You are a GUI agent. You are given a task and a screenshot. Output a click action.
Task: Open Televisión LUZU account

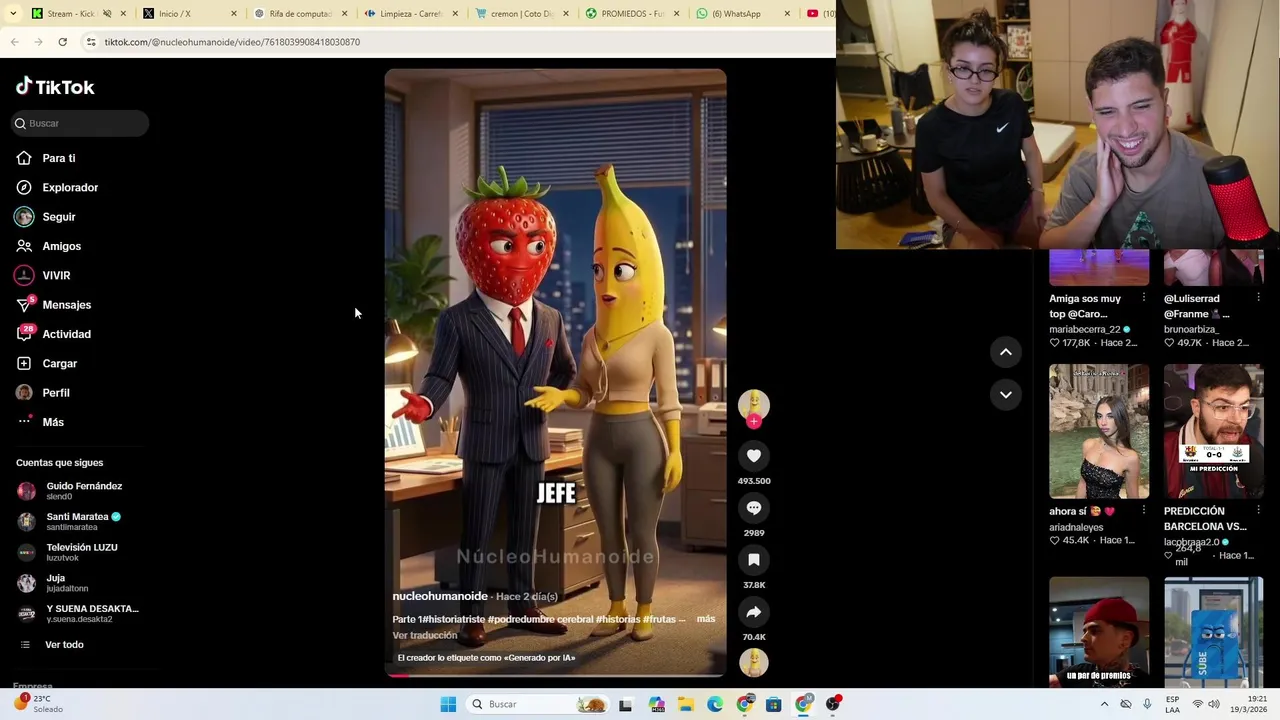point(68,552)
